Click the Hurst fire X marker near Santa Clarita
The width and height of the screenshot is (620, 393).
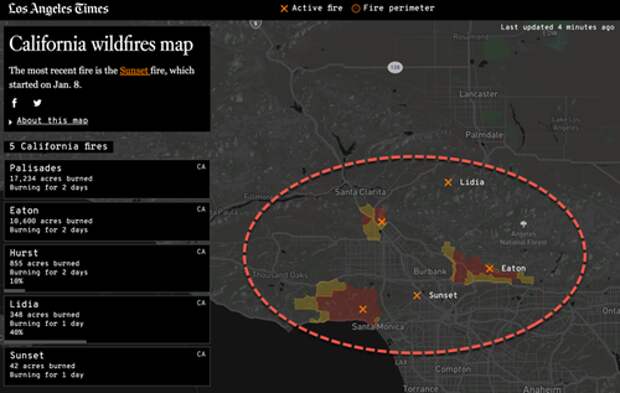coord(381,222)
